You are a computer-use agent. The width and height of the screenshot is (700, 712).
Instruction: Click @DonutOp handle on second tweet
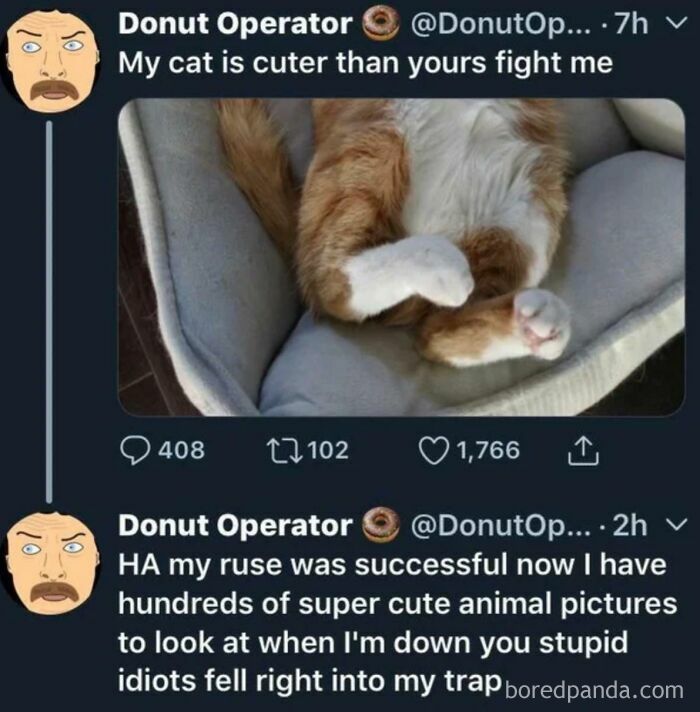[x=501, y=525]
